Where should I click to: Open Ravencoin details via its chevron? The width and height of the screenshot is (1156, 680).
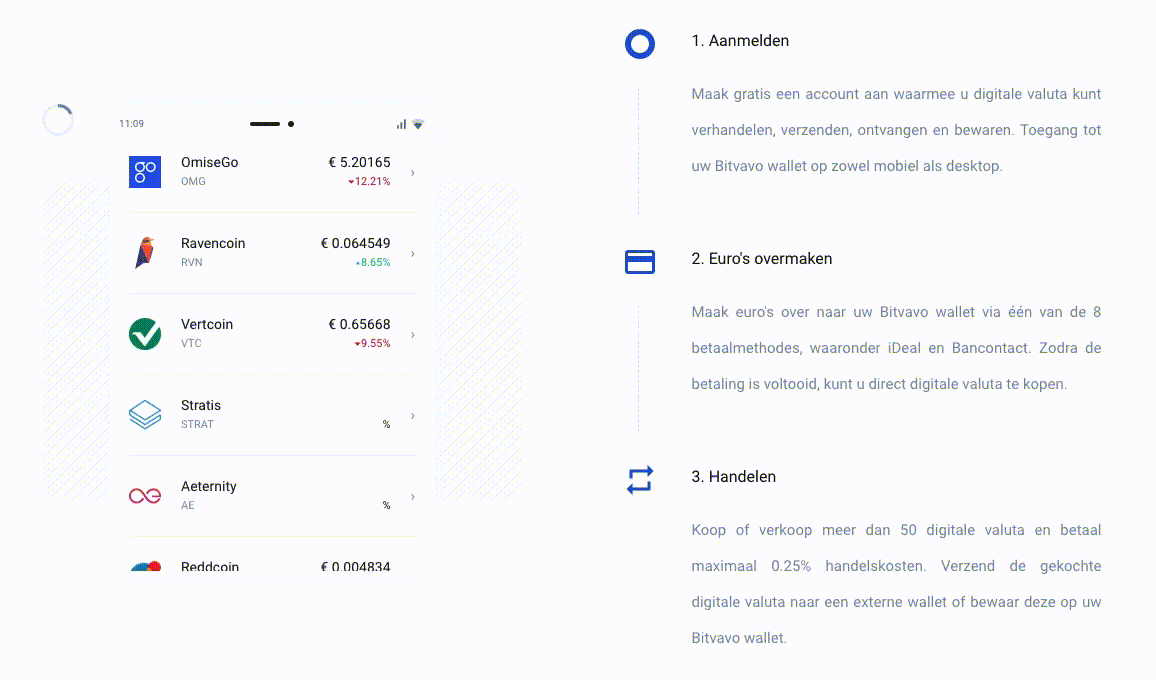(412, 253)
